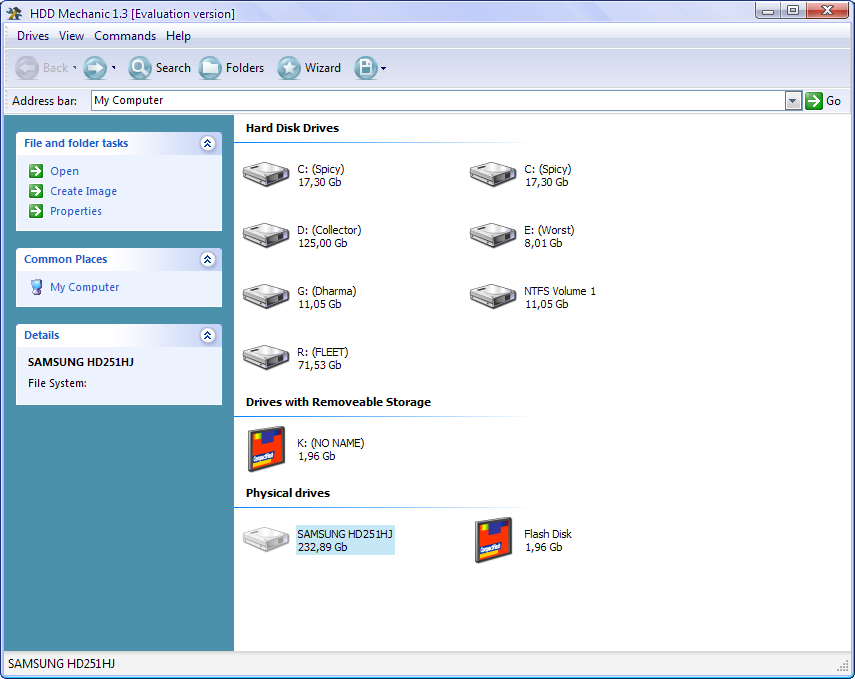The height and width of the screenshot is (679, 855).
Task: Collapse the Details panel
Action: click(208, 335)
